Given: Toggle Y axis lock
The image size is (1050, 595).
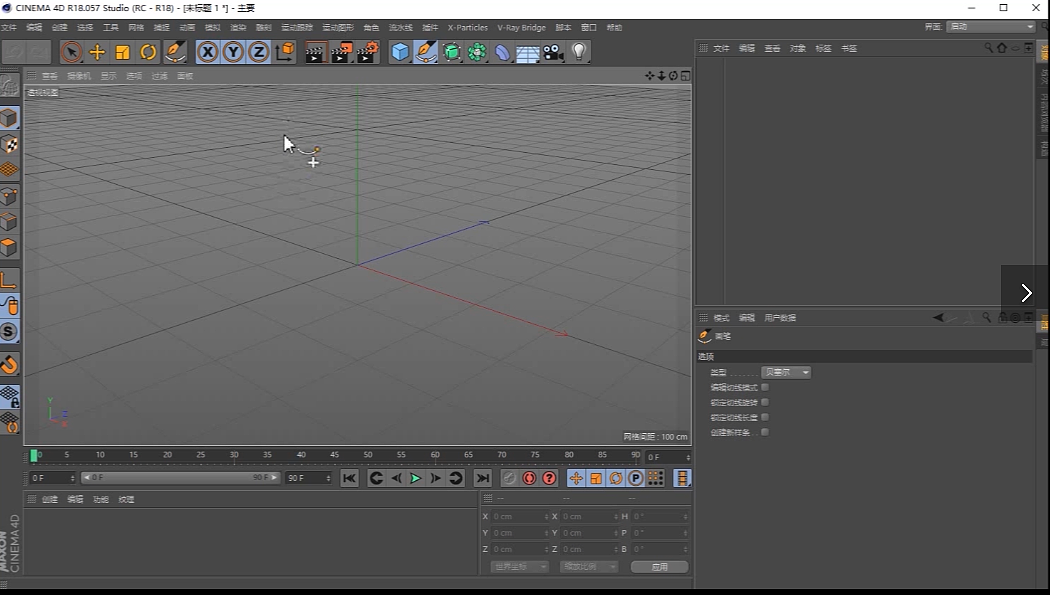Looking at the screenshot, I should tap(233, 52).
